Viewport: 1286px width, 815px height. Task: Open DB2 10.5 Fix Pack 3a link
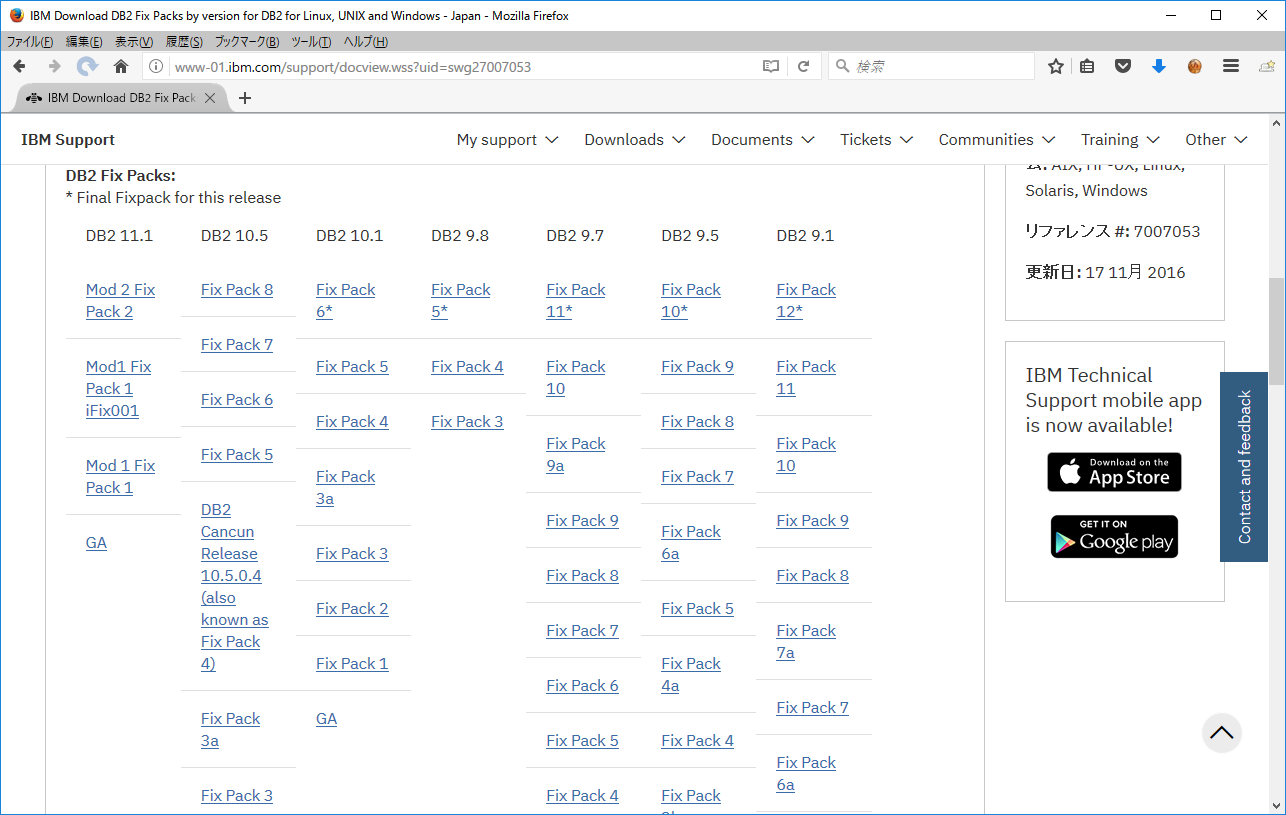coord(230,729)
